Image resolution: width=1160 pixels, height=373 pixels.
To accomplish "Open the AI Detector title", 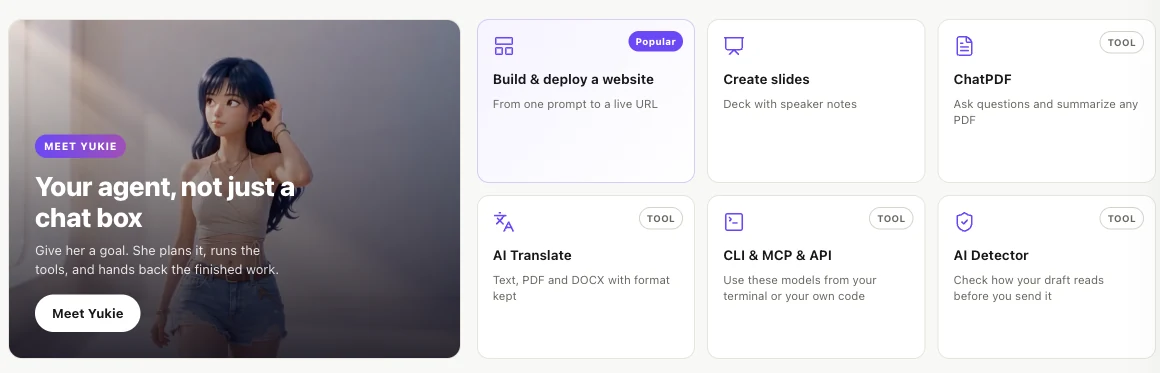I will pyautogui.click(x=991, y=255).
